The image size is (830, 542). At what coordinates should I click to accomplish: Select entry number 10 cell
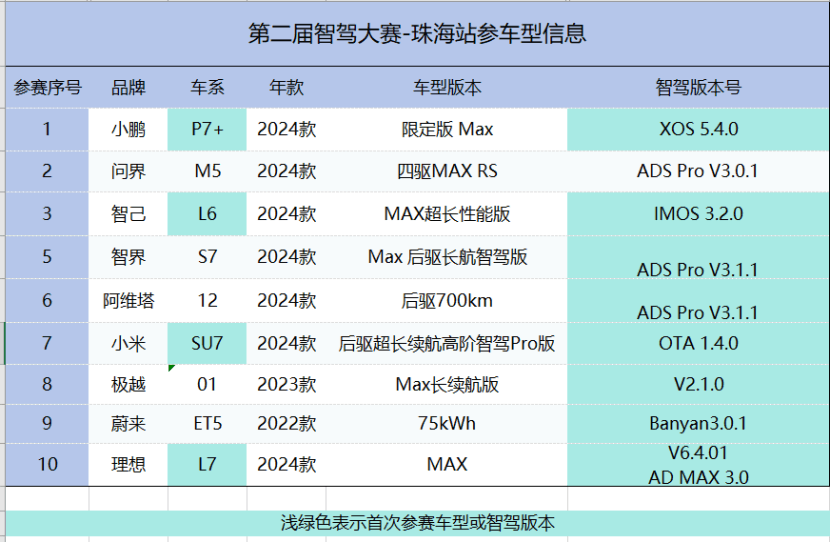click(x=47, y=465)
